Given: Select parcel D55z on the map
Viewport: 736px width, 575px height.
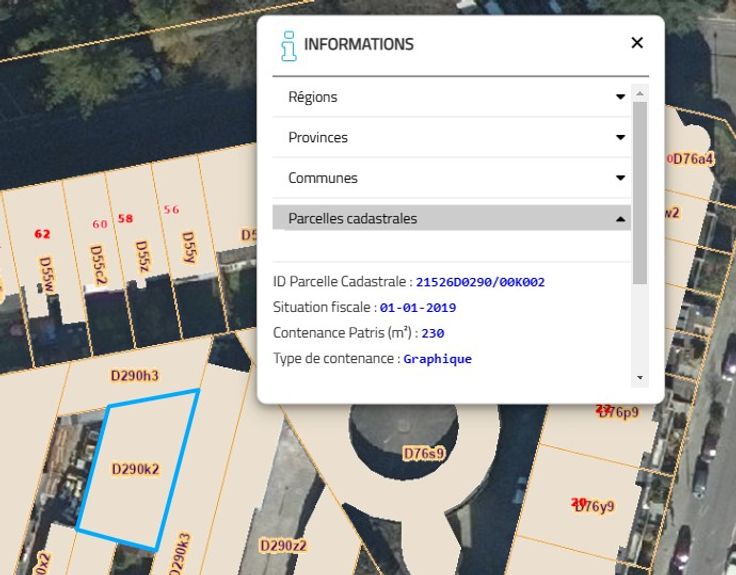Looking at the screenshot, I should pyautogui.click(x=141, y=258).
